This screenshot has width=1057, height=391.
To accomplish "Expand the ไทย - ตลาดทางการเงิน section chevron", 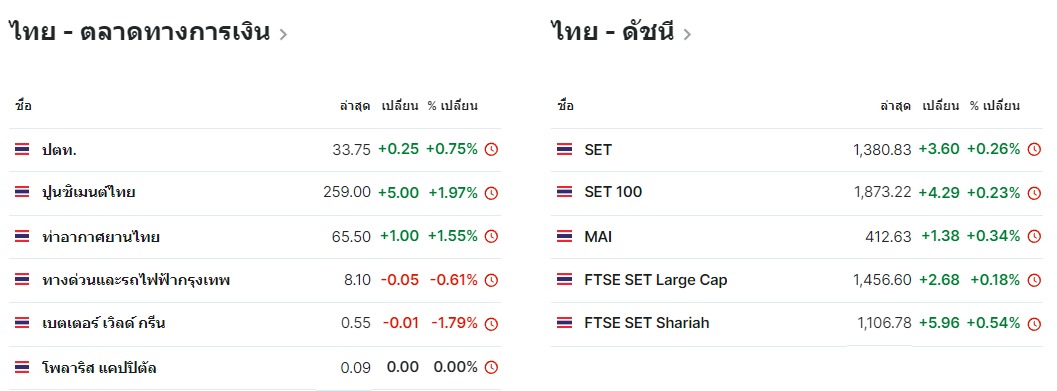I will pyautogui.click(x=283, y=34).
